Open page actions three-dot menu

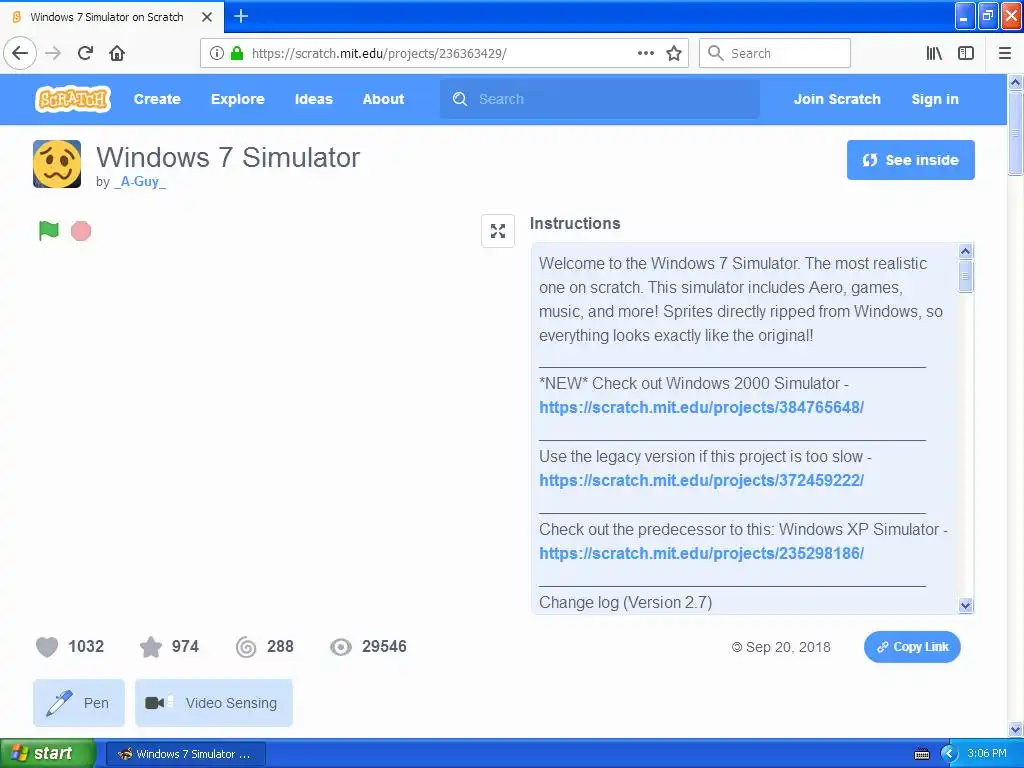(646, 53)
